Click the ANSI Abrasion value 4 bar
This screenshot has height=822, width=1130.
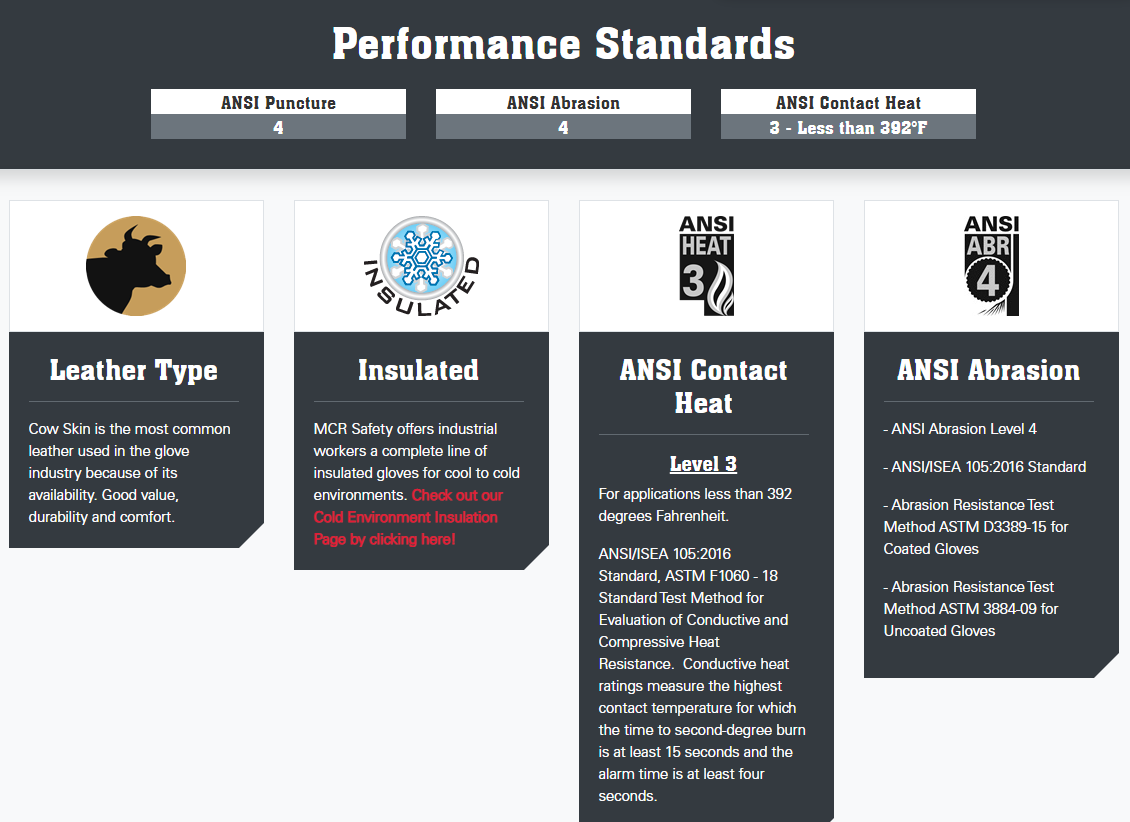[563, 128]
